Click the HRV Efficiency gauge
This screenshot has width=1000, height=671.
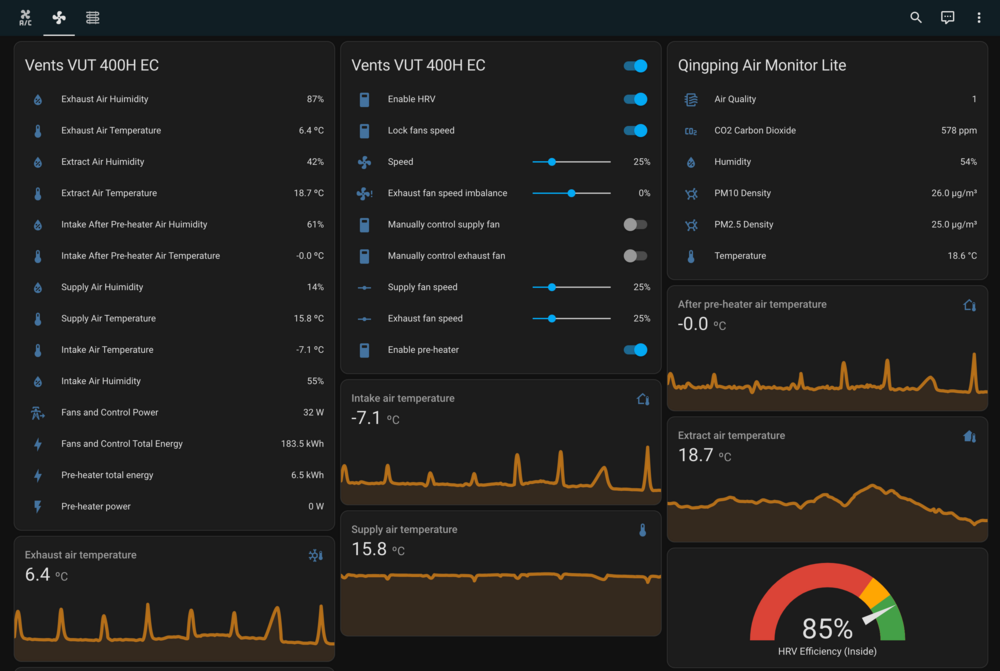pyautogui.click(x=827, y=612)
